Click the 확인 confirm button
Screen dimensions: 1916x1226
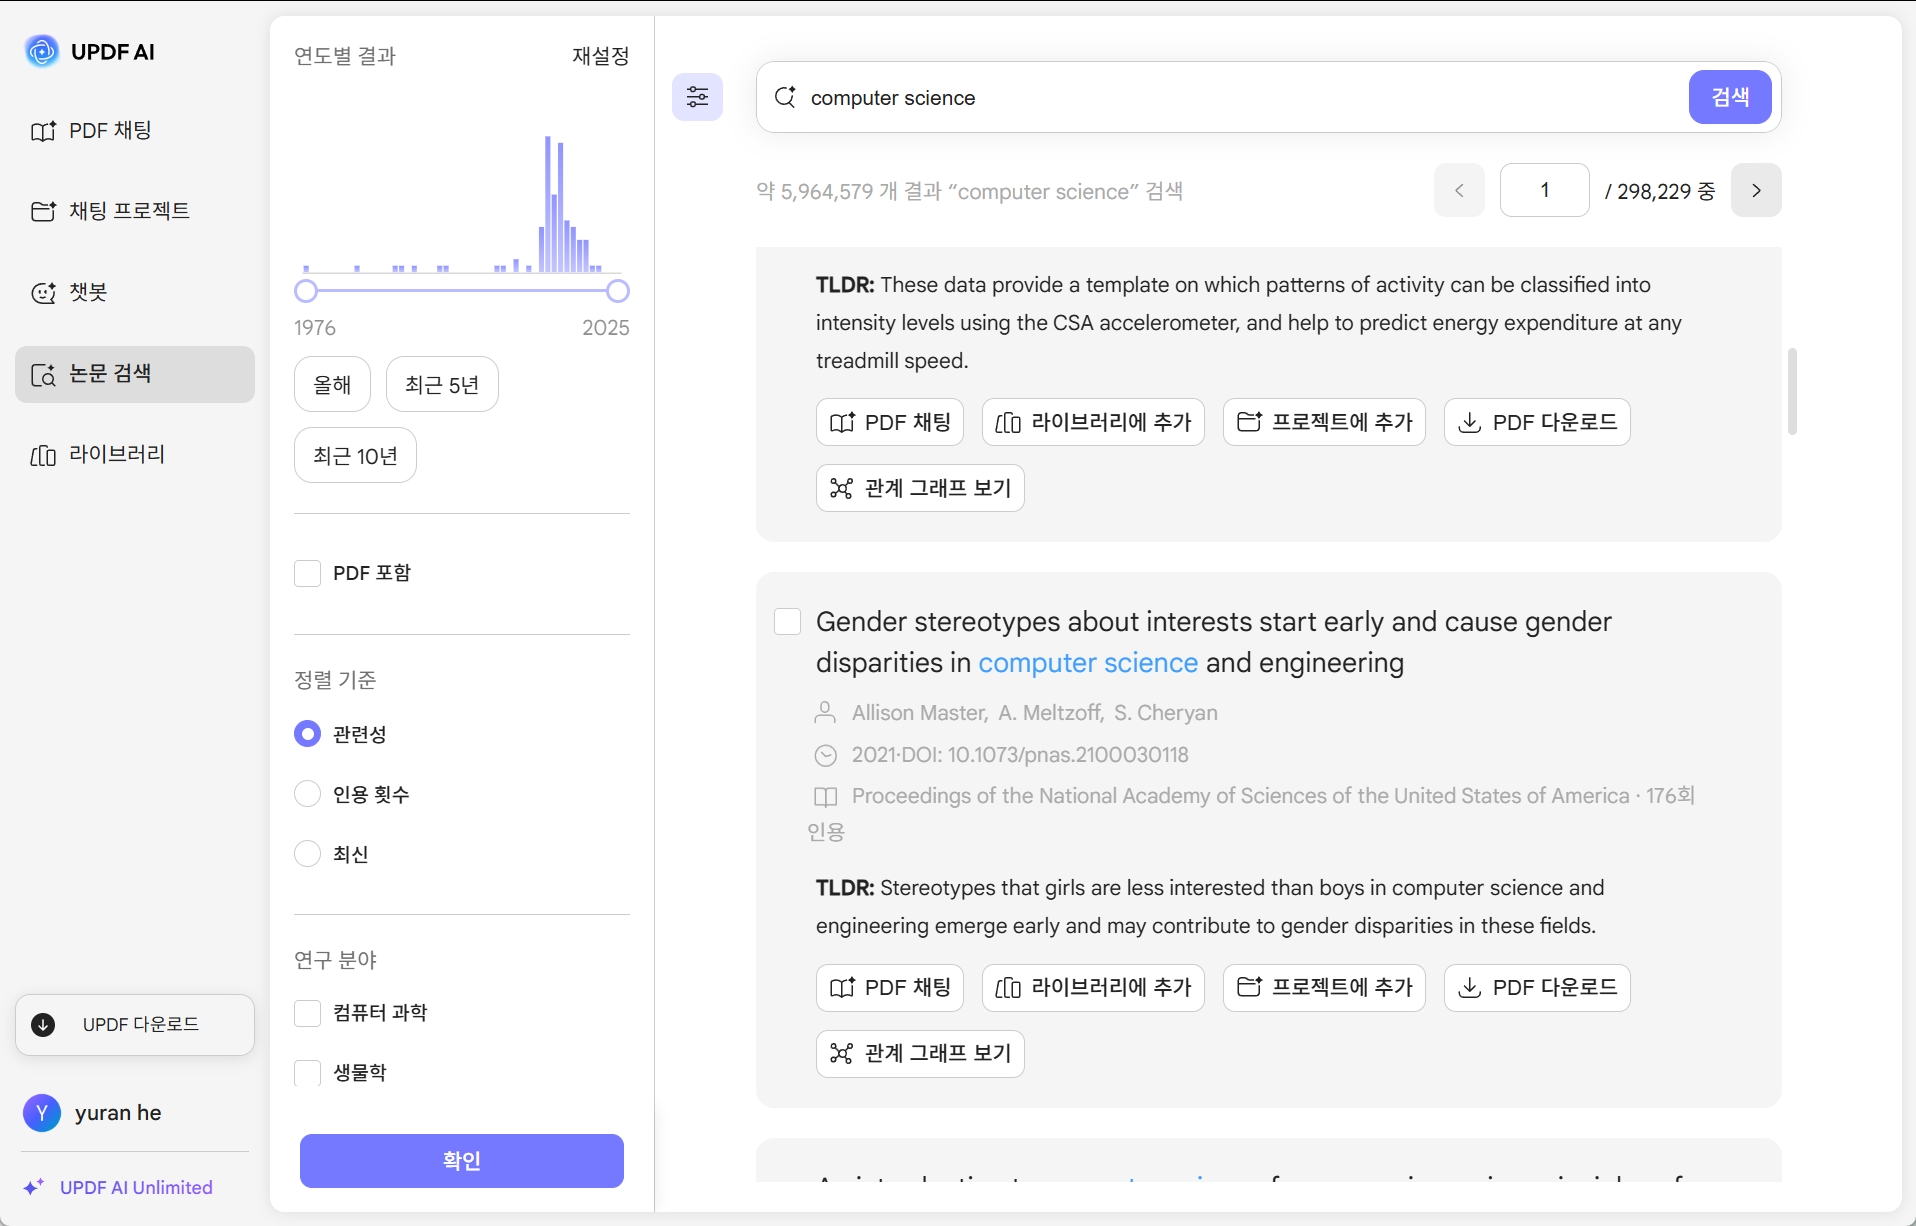pyautogui.click(x=462, y=1161)
